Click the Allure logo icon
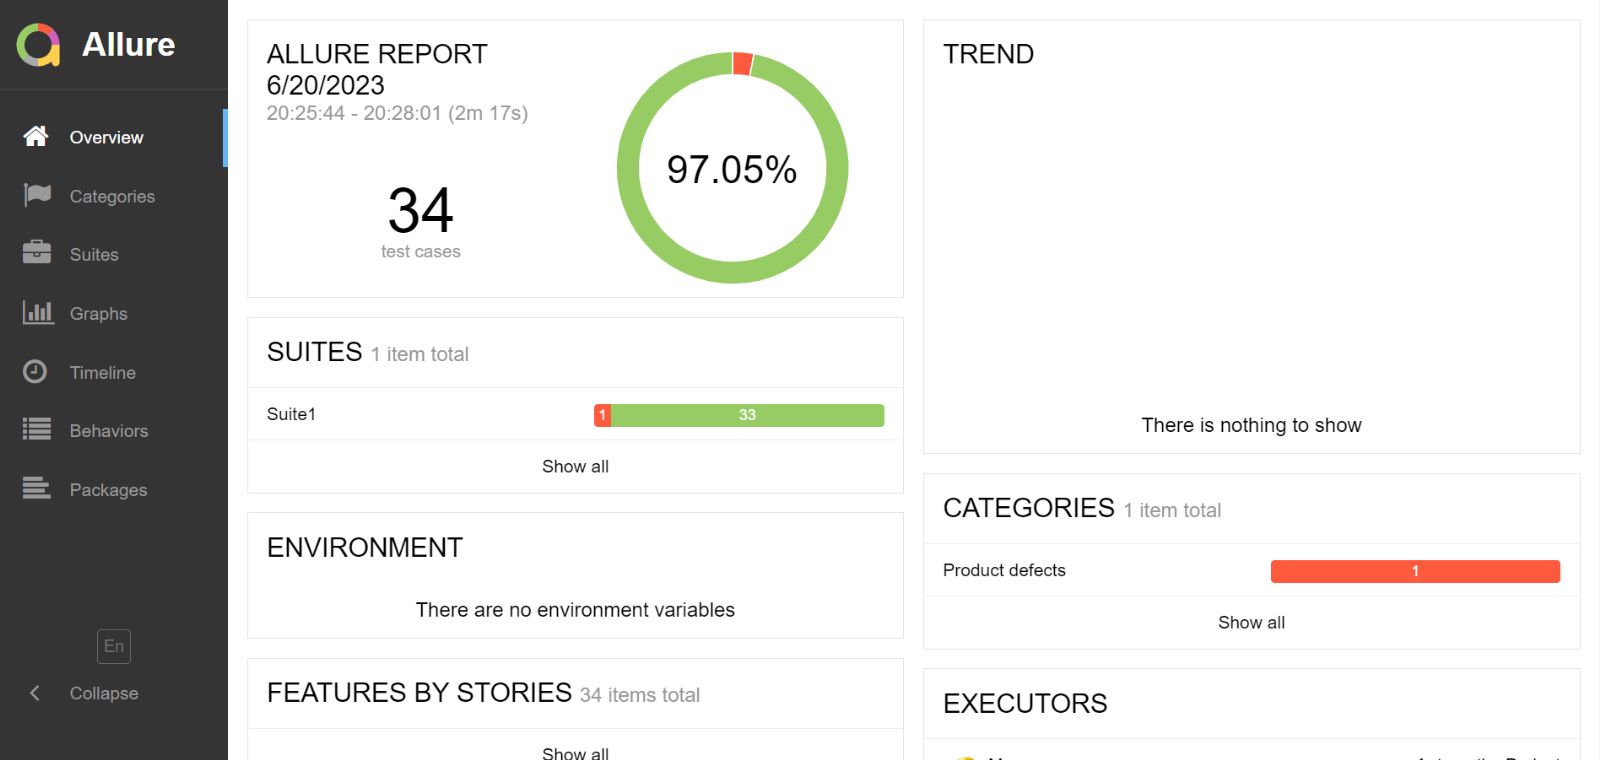Viewport: 1600px width, 760px height. tap(38, 45)
